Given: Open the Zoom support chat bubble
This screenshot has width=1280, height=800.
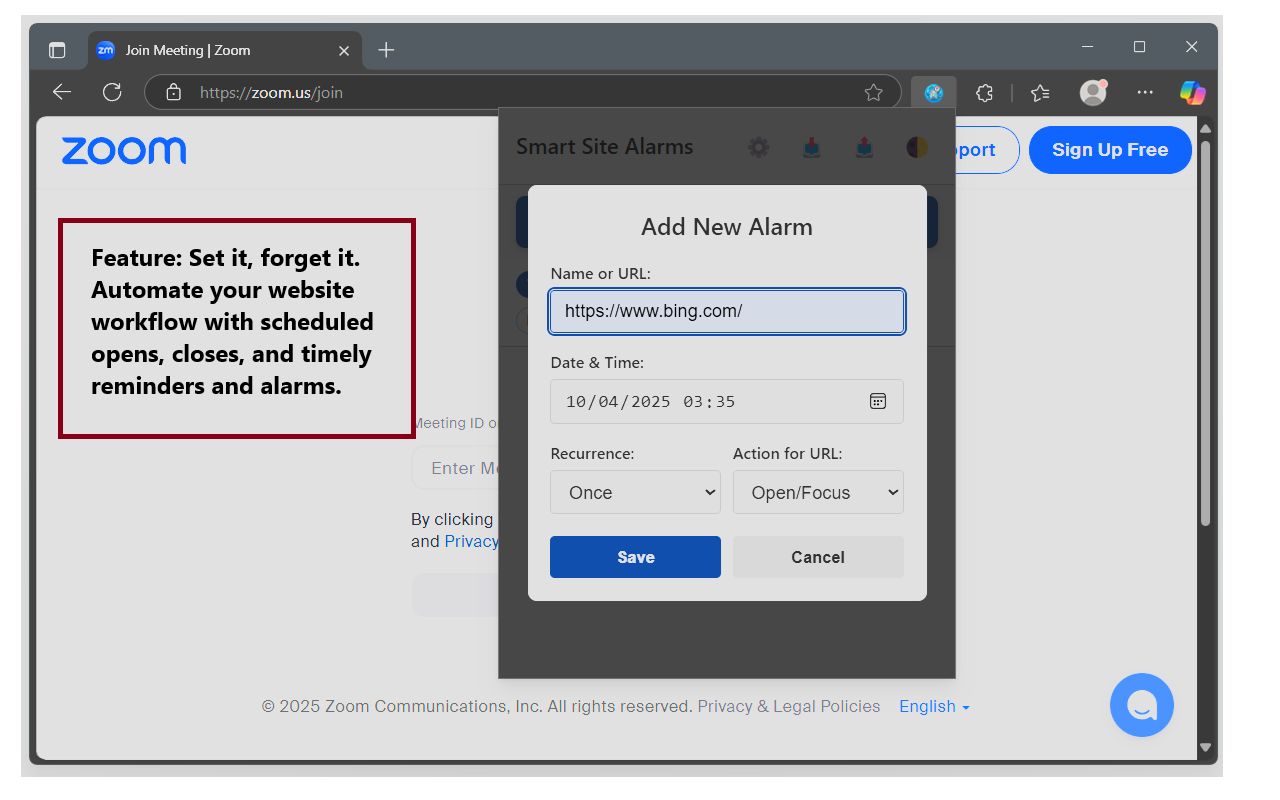Looking at the screenshot, I should point(1142,705).
